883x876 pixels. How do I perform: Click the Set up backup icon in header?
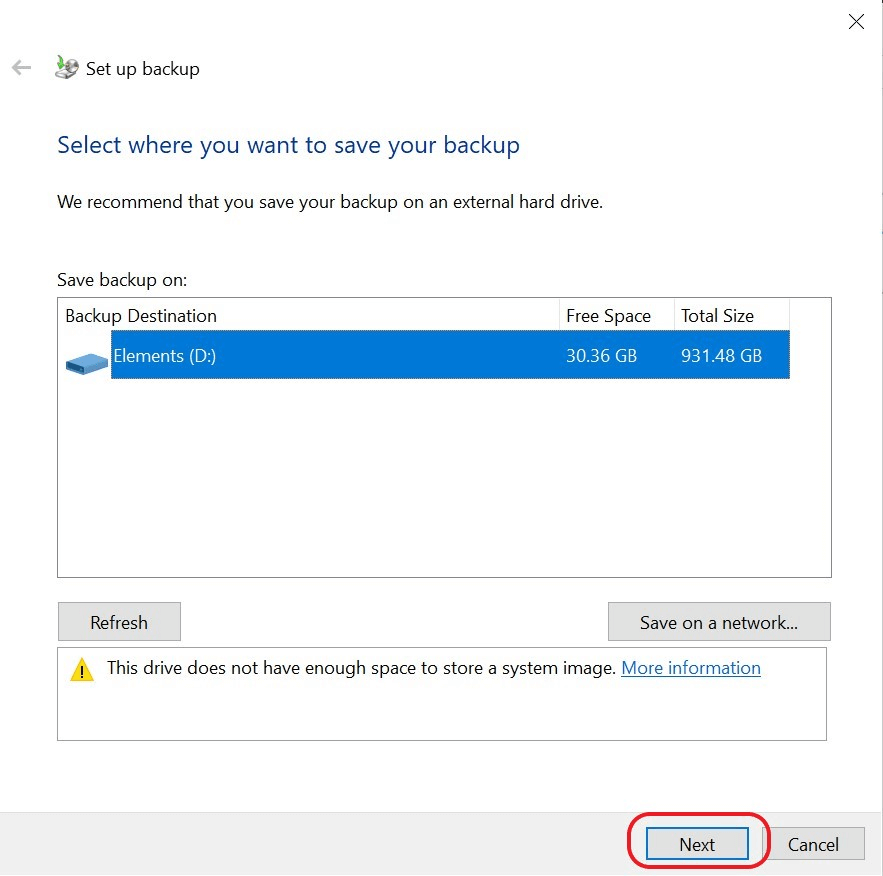coord(66,67)
